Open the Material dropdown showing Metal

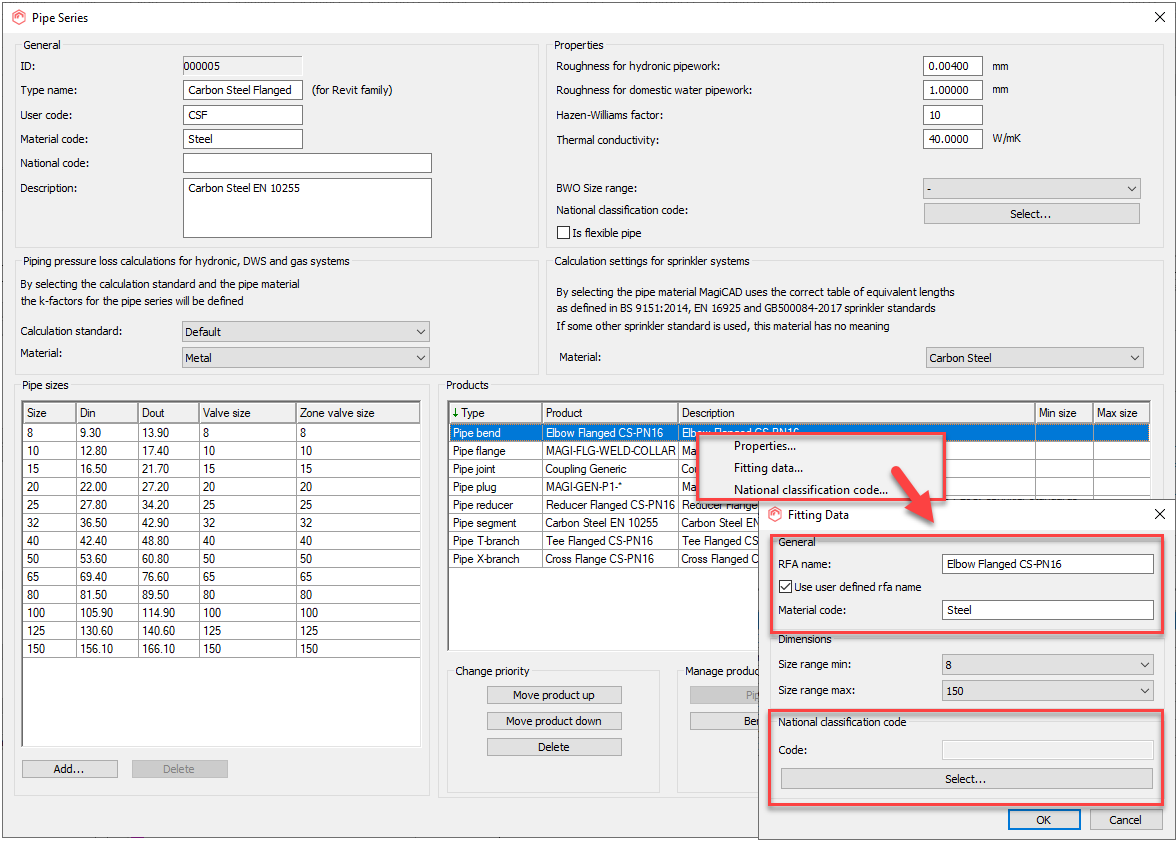[x=306, y=358]
